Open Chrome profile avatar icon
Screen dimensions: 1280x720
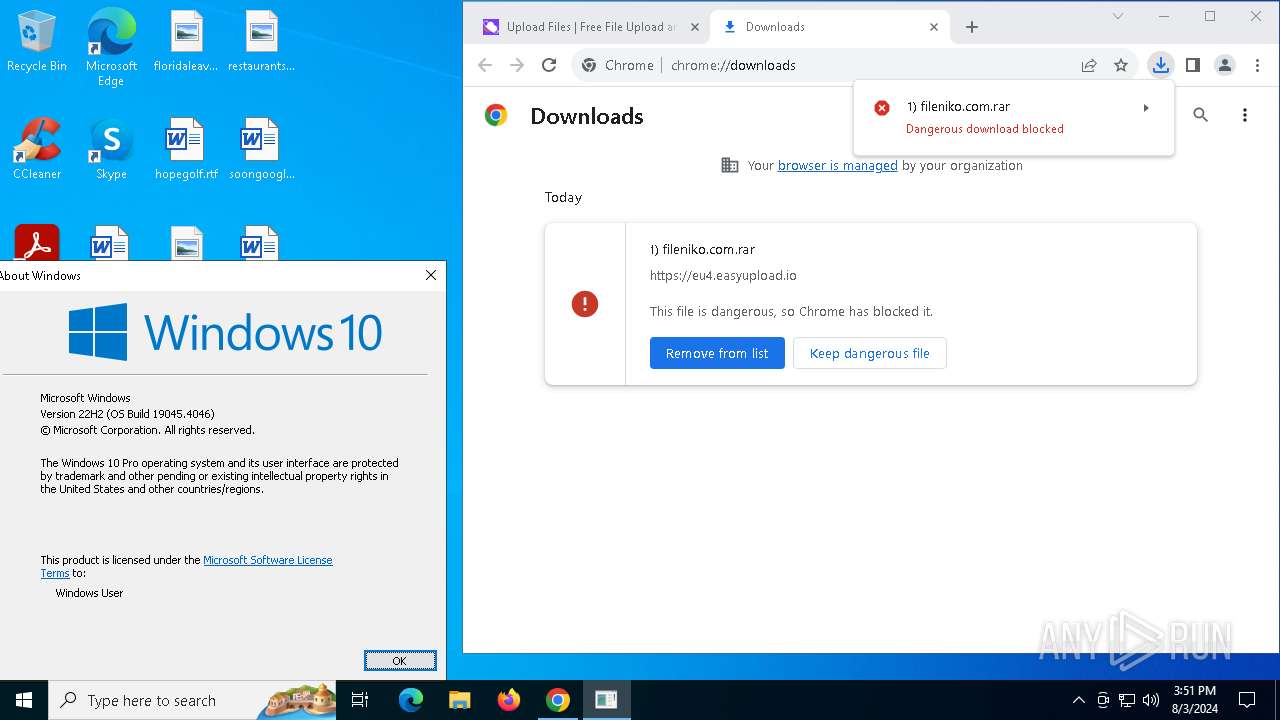point(1225,65)
